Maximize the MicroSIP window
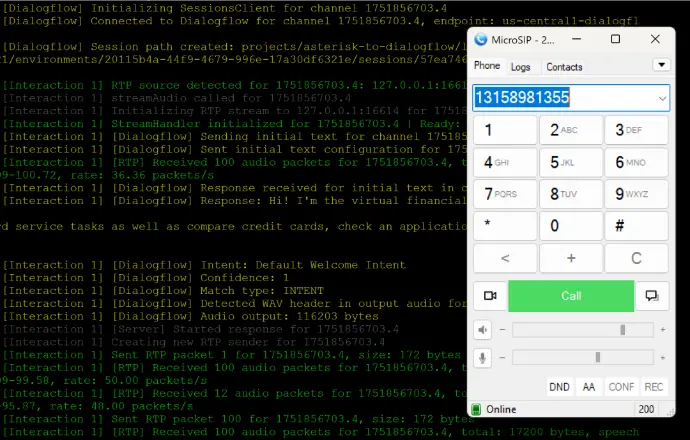The image size is (690, 440). click(615, 39)
